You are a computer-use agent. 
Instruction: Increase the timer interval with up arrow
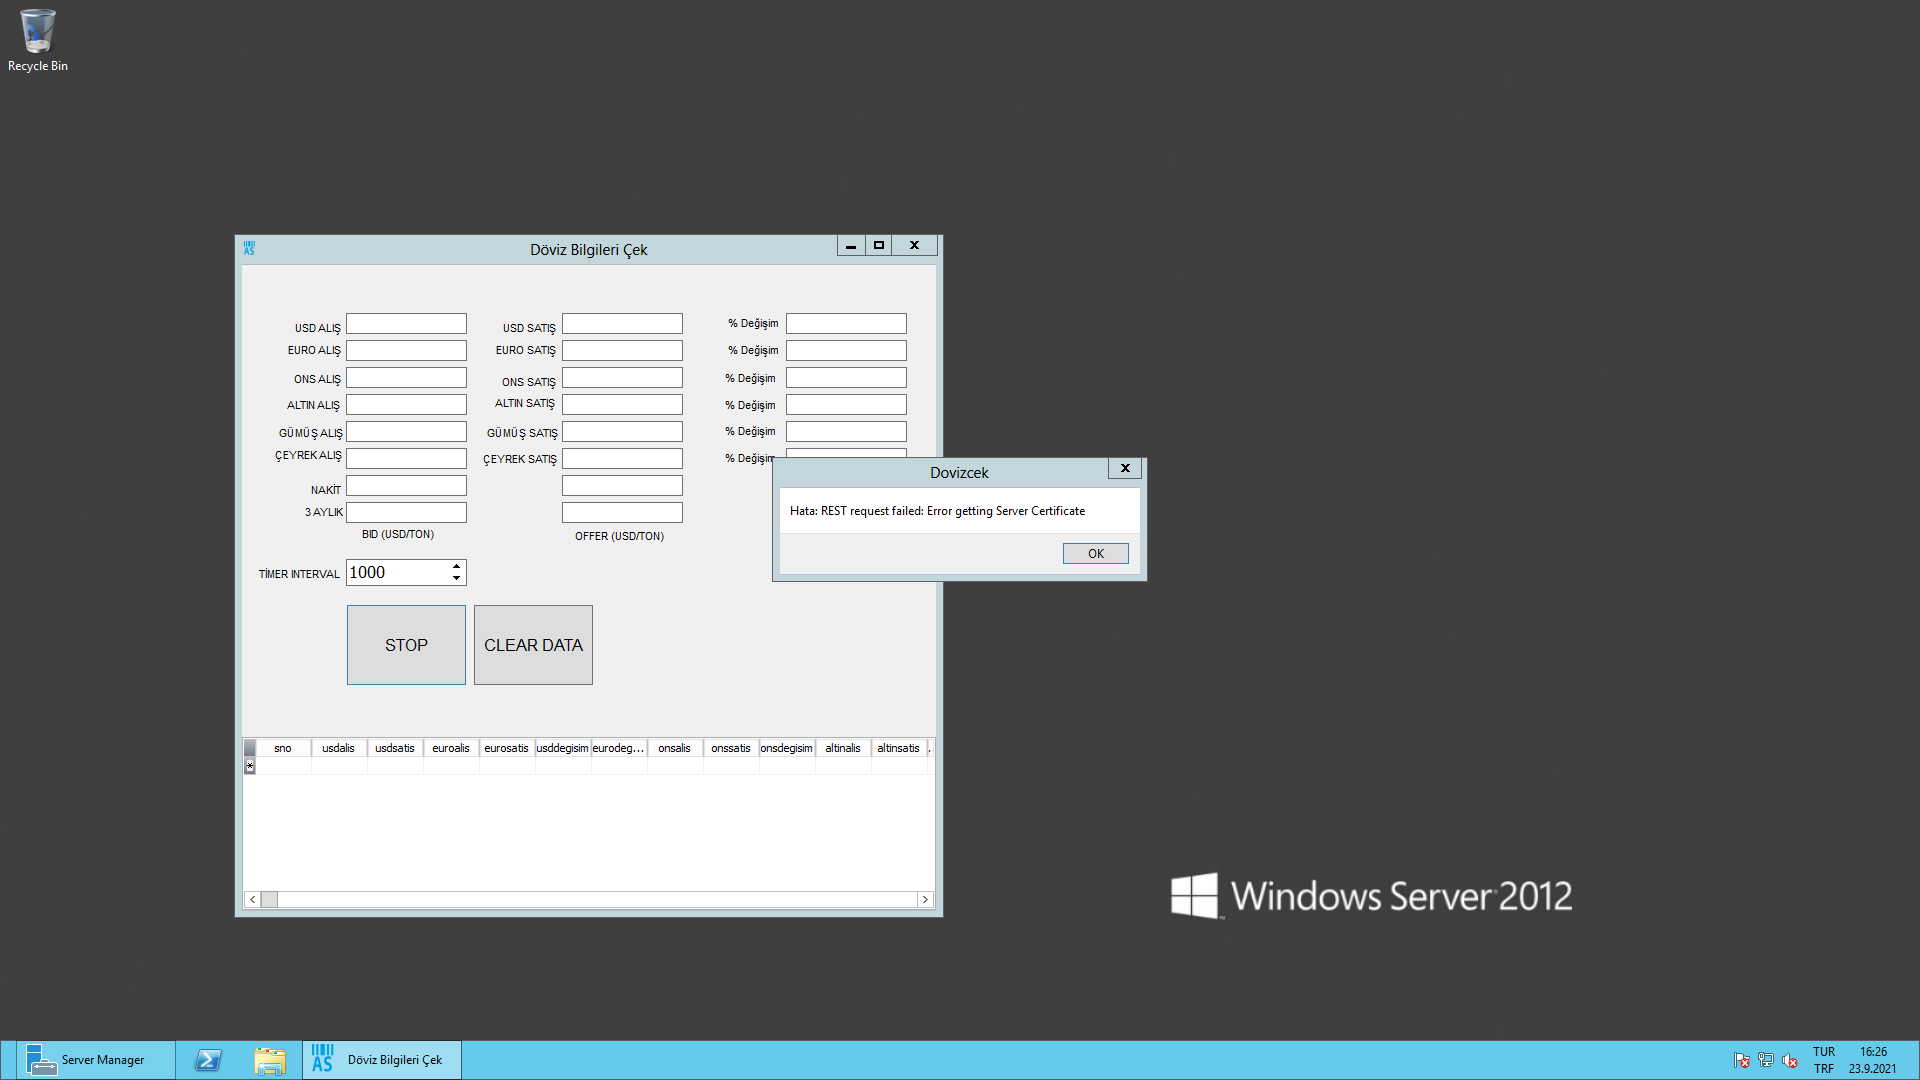[456, 567]
